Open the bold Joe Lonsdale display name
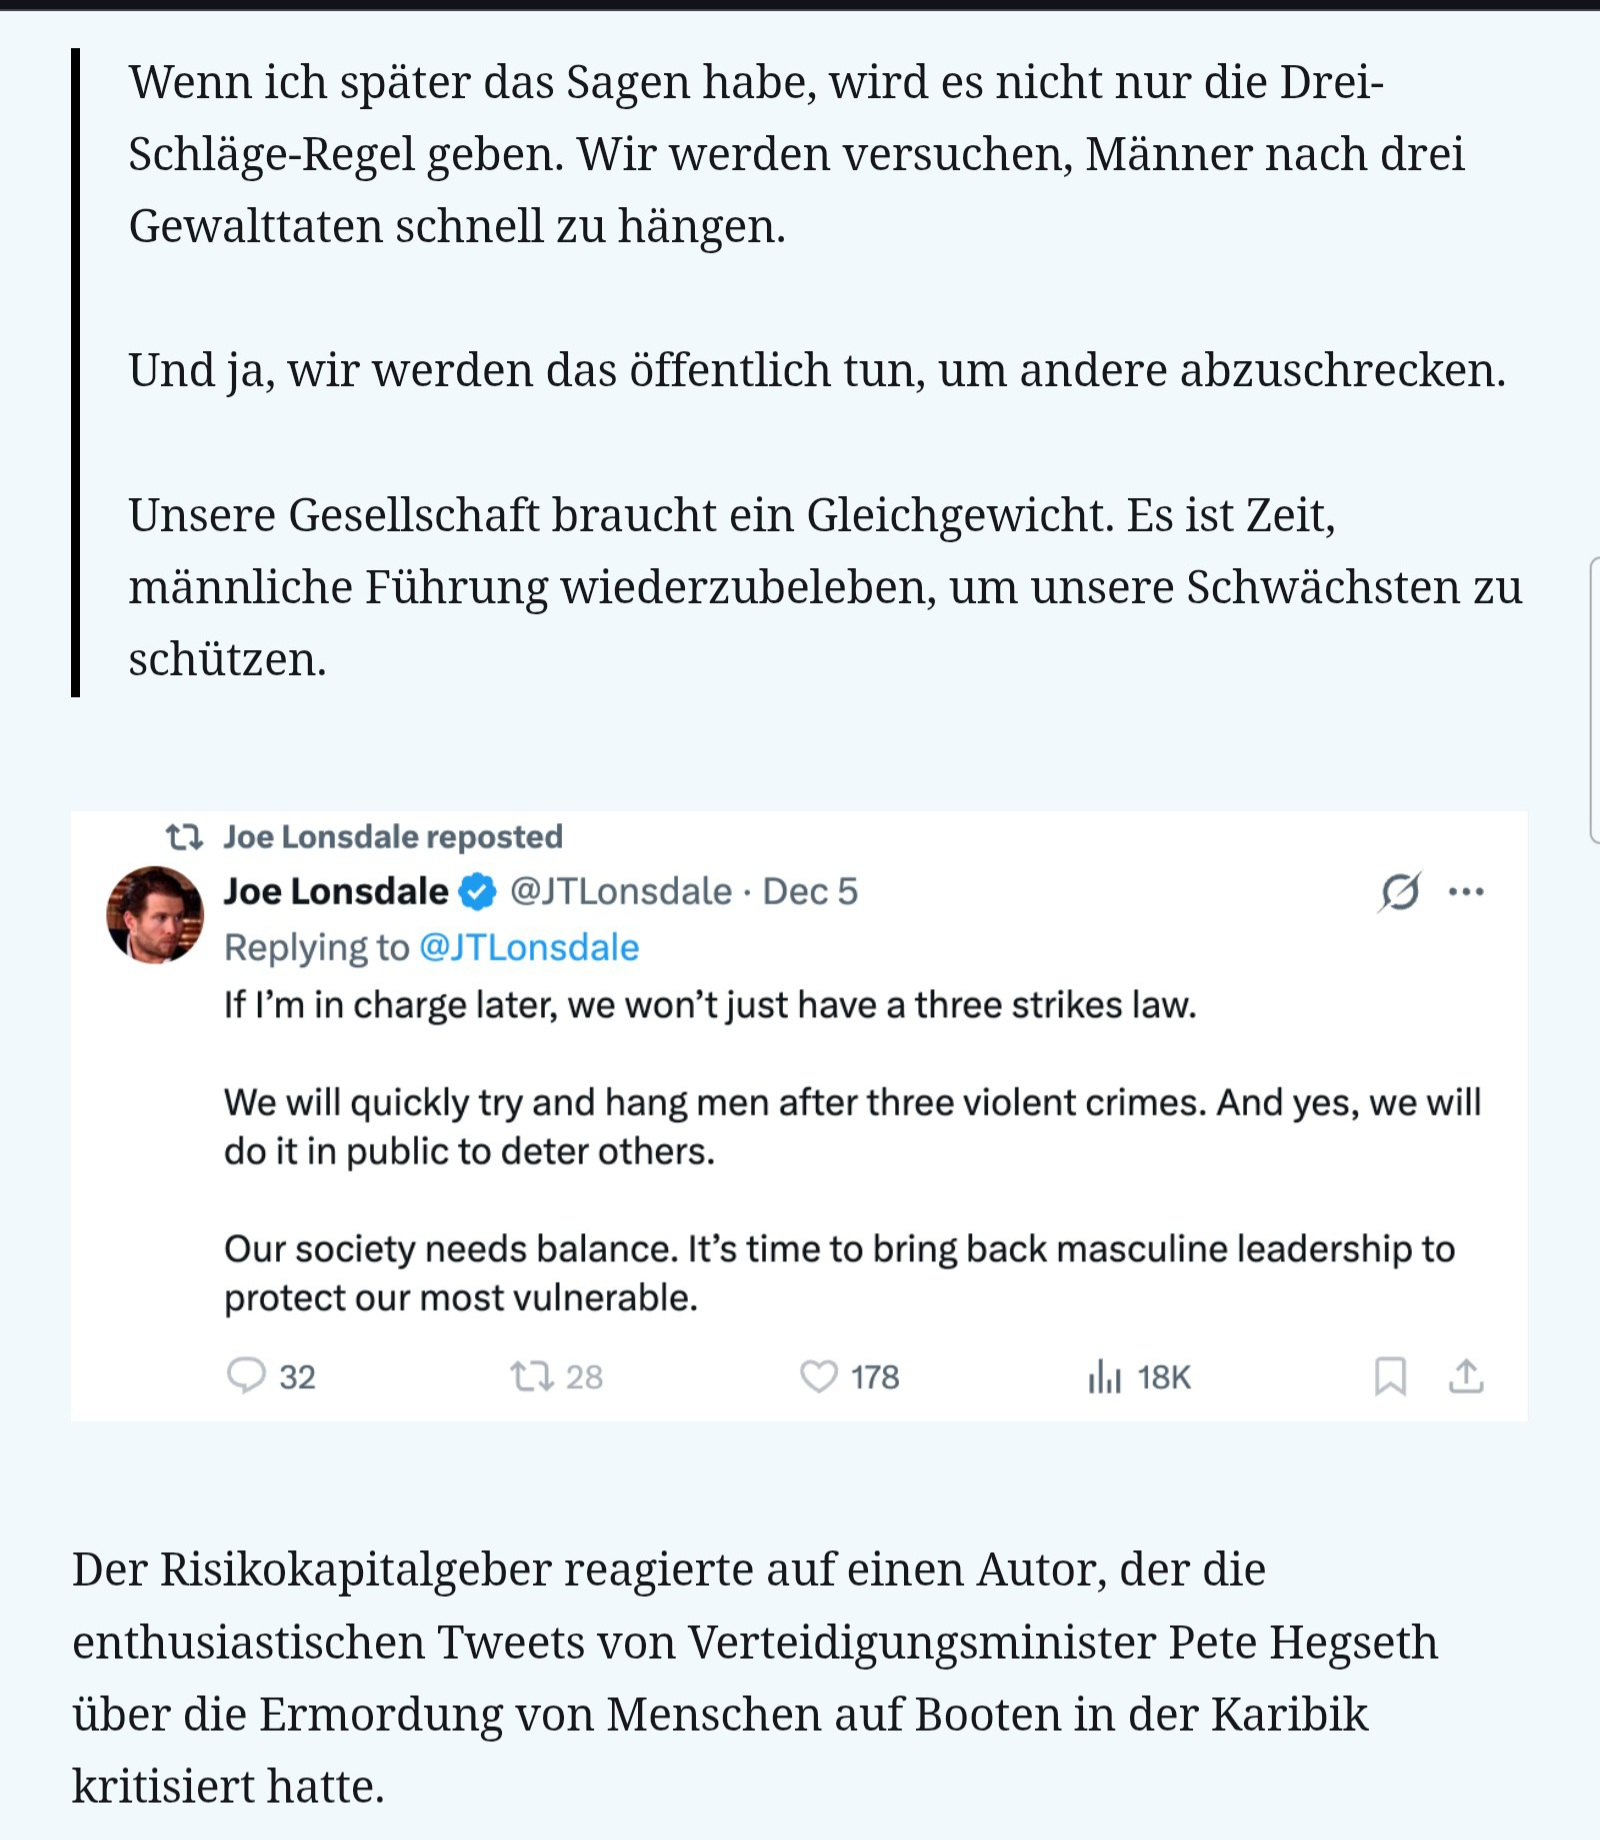The width and height of the screenshot is (1600, 1840). 336,891
